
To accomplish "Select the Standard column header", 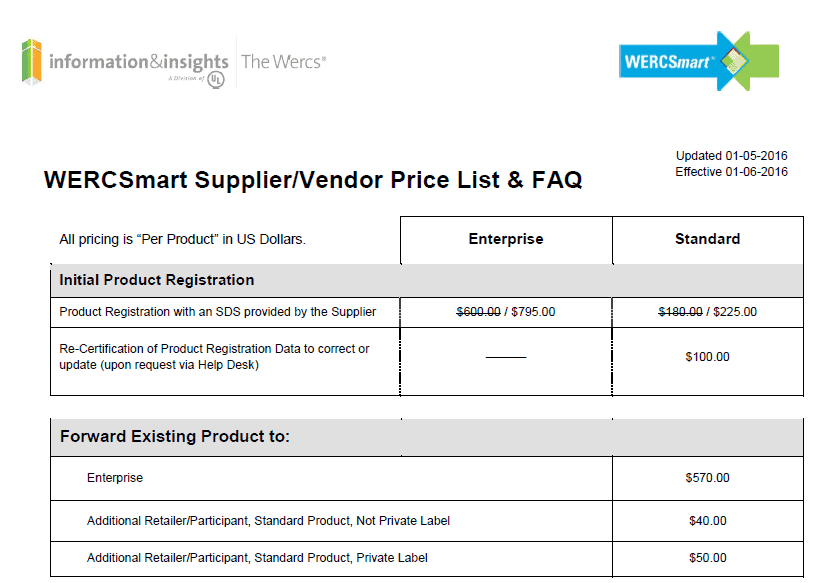I will pyautogui.click(x=707, y=239).
